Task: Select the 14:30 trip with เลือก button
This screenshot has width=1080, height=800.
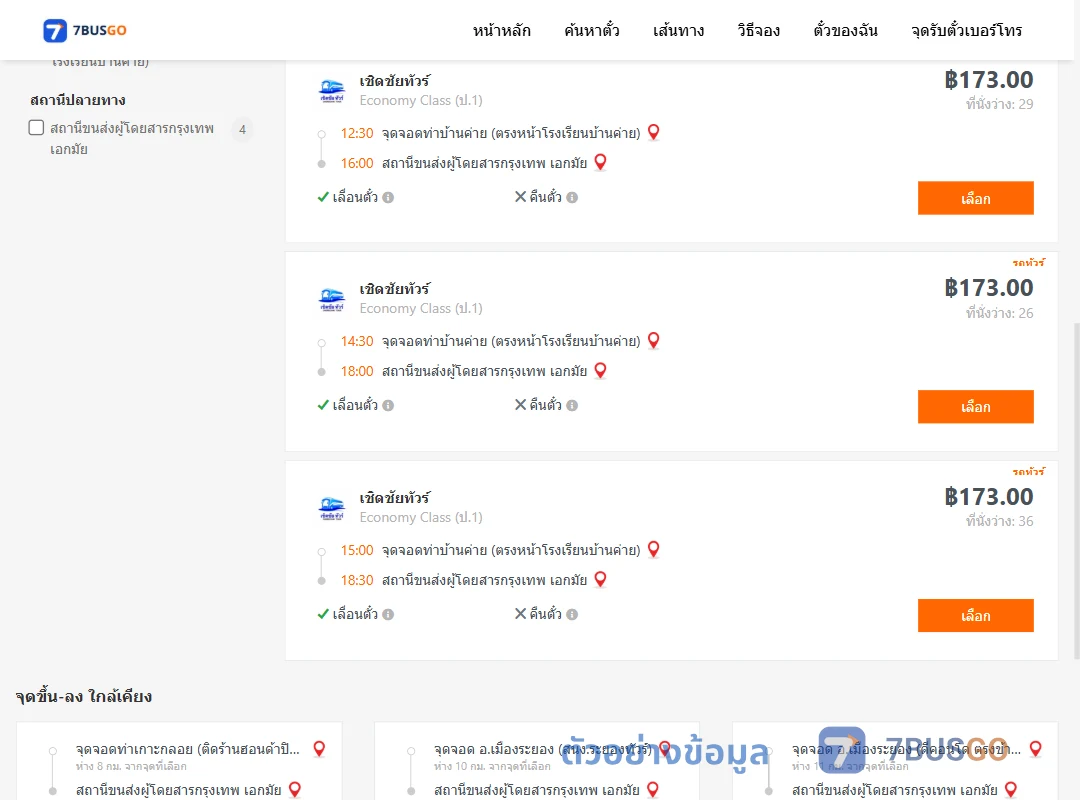Action: point(975,407)
